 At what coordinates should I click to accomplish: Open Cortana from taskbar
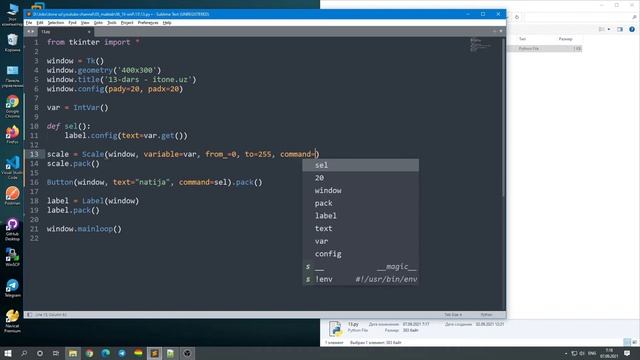[x=40, y=353]
